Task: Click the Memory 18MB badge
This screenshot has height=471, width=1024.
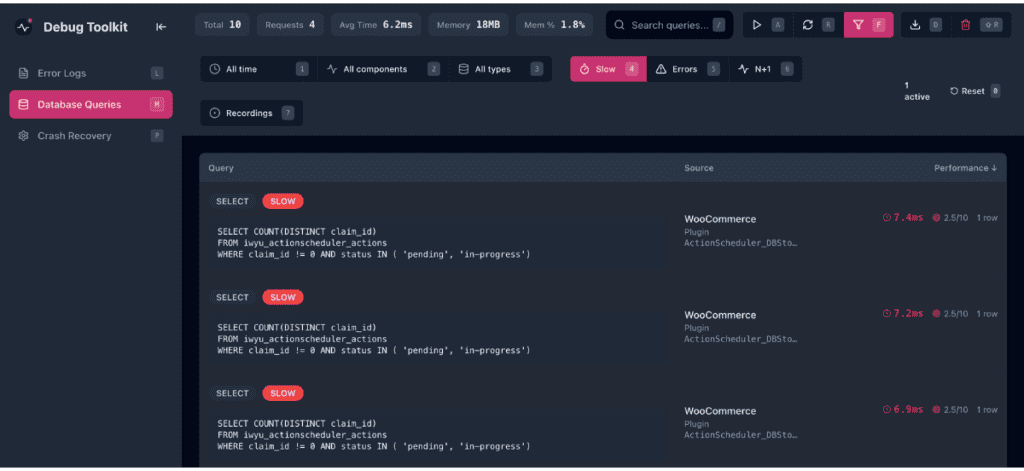Action: [x=468, y=25]
